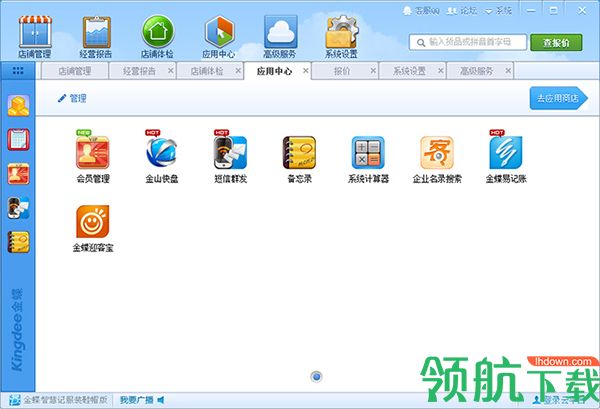Click the 去应用商店 arrow button
Screen dimensions: 600x409
(x=559, y=98)
